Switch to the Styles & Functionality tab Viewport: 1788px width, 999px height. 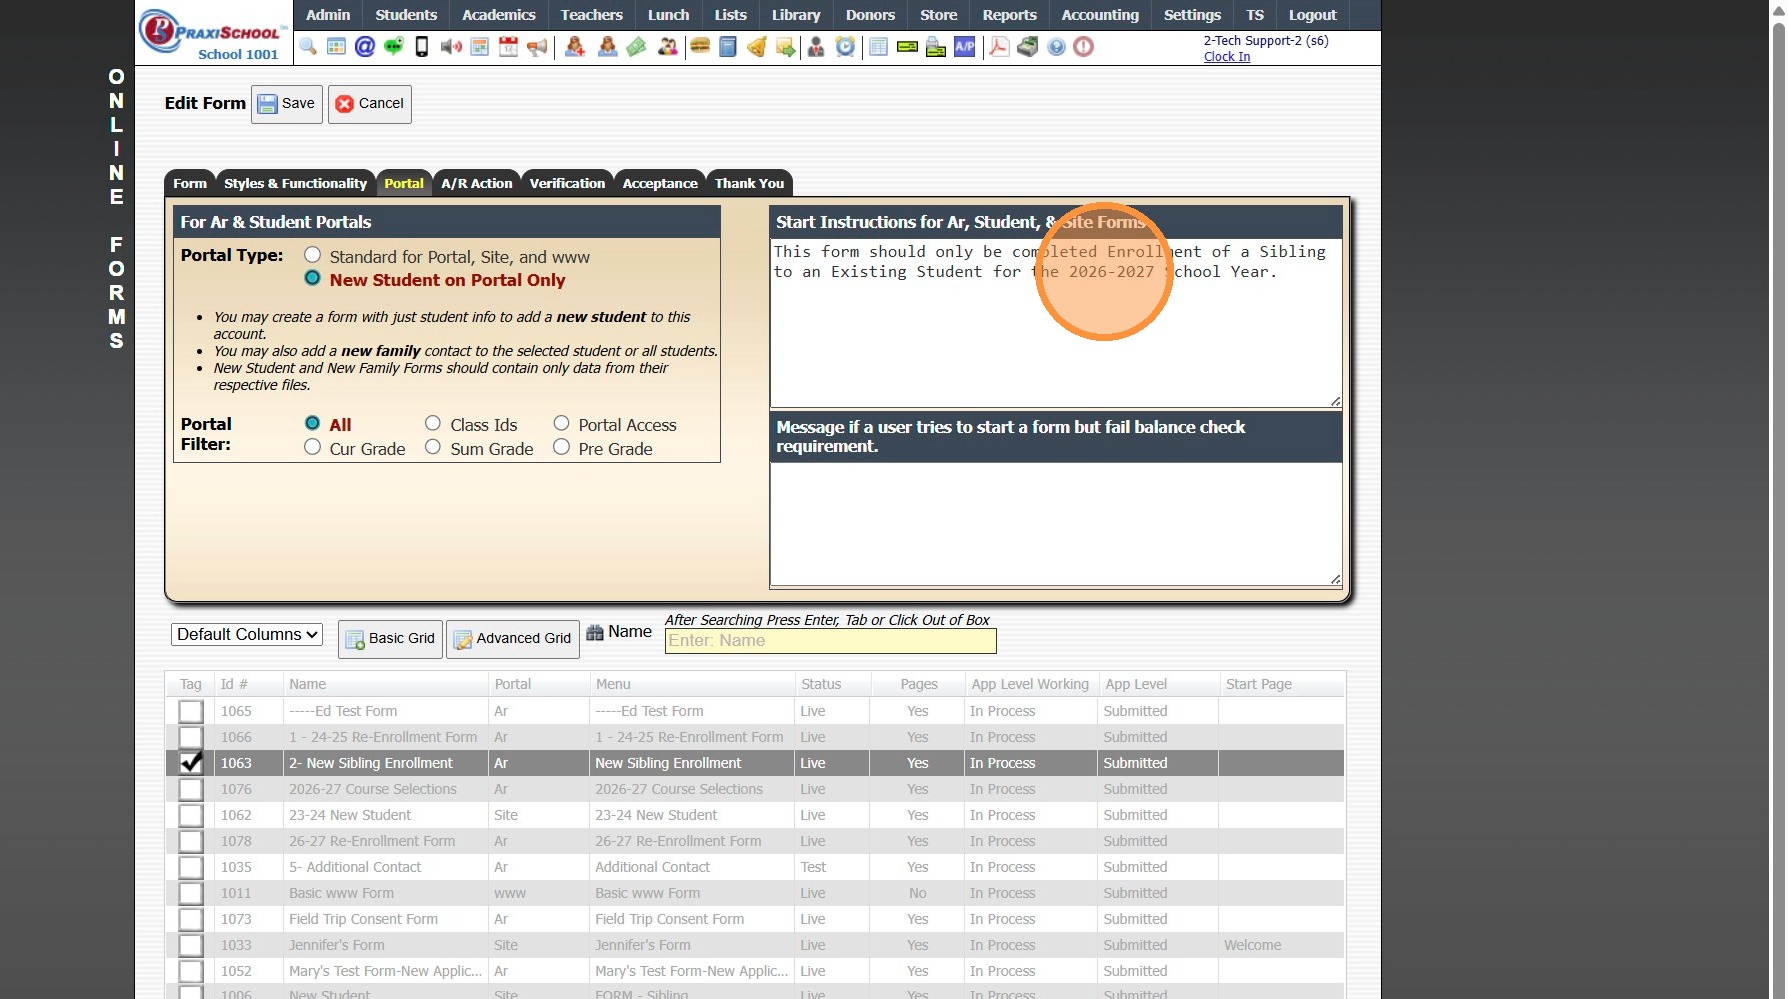(x=296, y=183)
